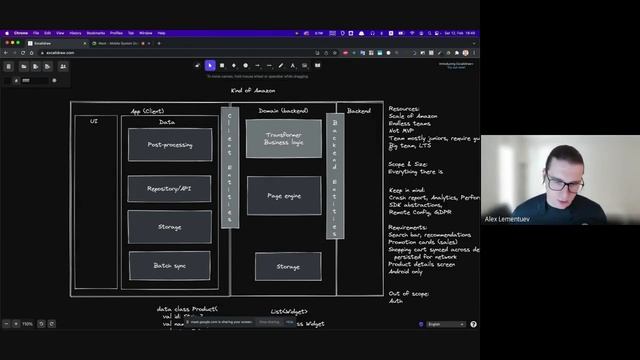Open Live collaboration people icon
640x360 pixels.
(63, 67)
